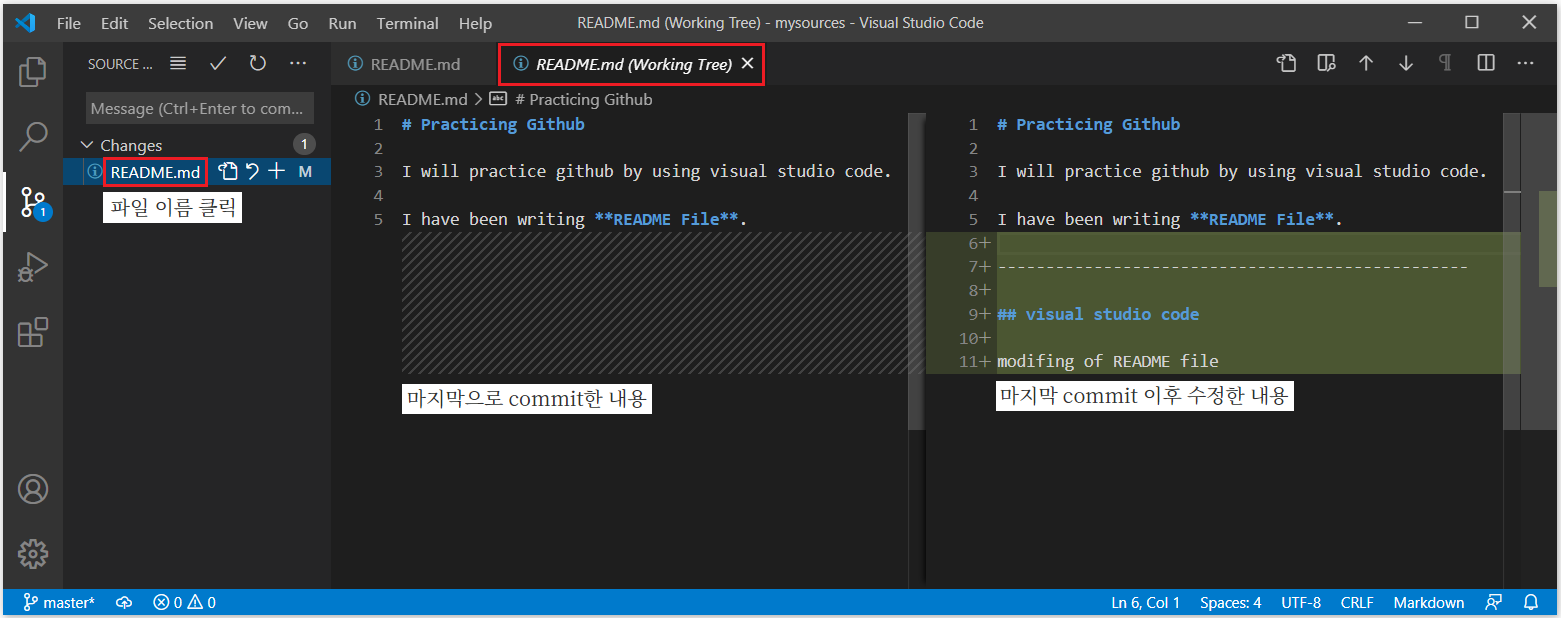Screen dimensions: 1561x618
Task: Switch to the README.md editor tab
Action: click(414, 64)
